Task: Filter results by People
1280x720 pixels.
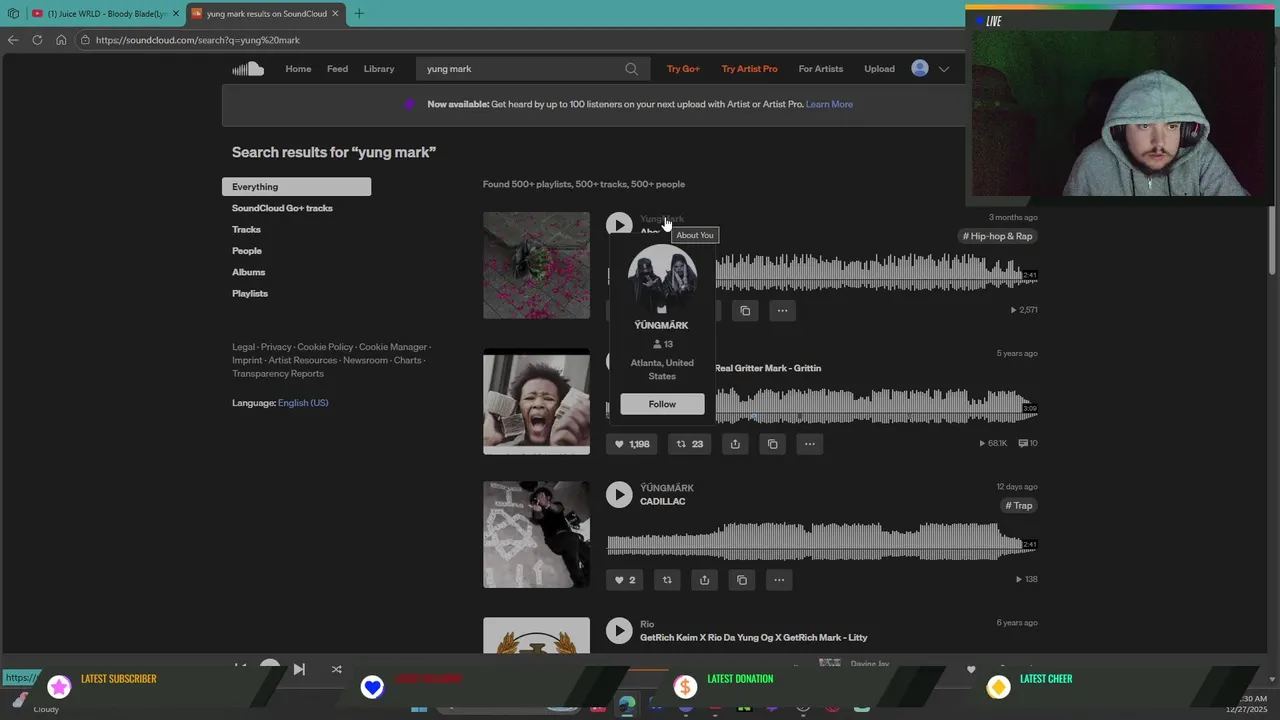Action: pos(247,251)
